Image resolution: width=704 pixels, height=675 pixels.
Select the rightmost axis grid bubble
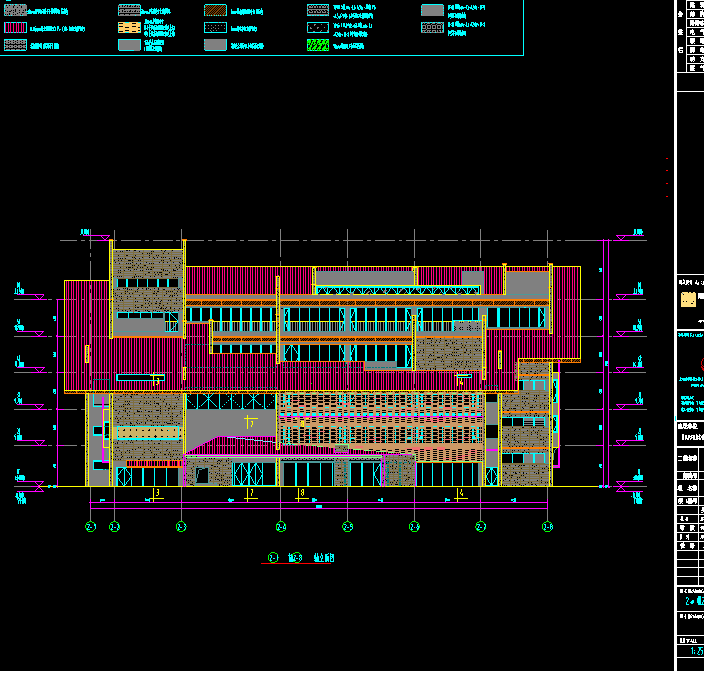point(547,527)
